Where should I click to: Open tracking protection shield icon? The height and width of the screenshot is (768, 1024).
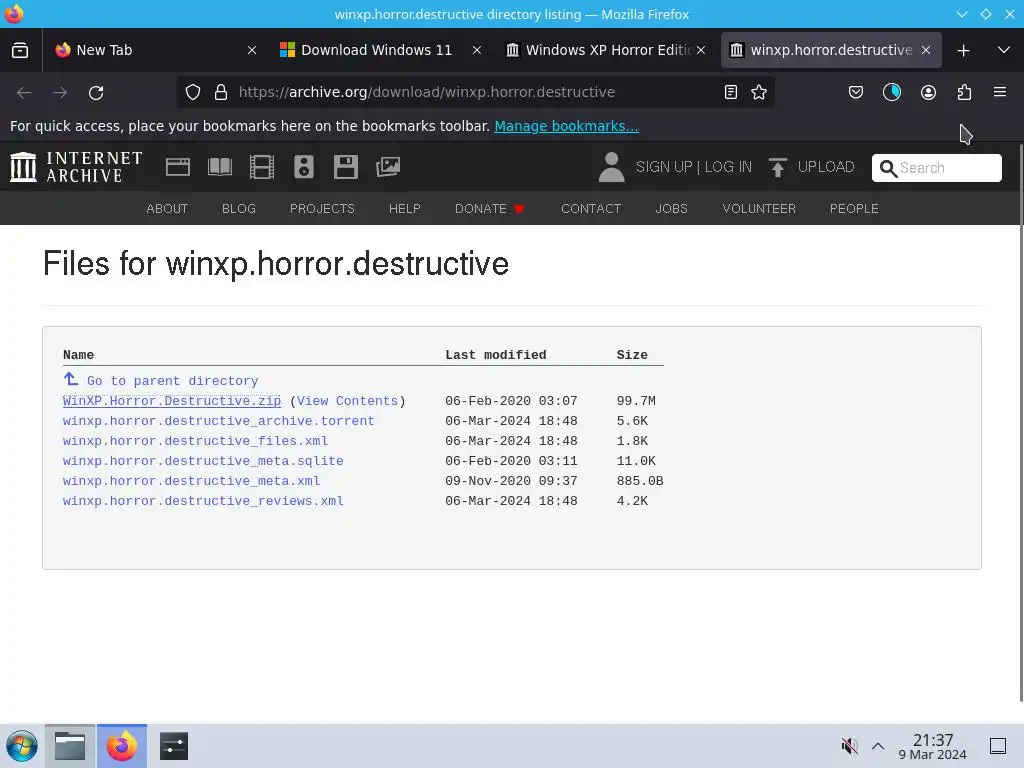point(193,92)
